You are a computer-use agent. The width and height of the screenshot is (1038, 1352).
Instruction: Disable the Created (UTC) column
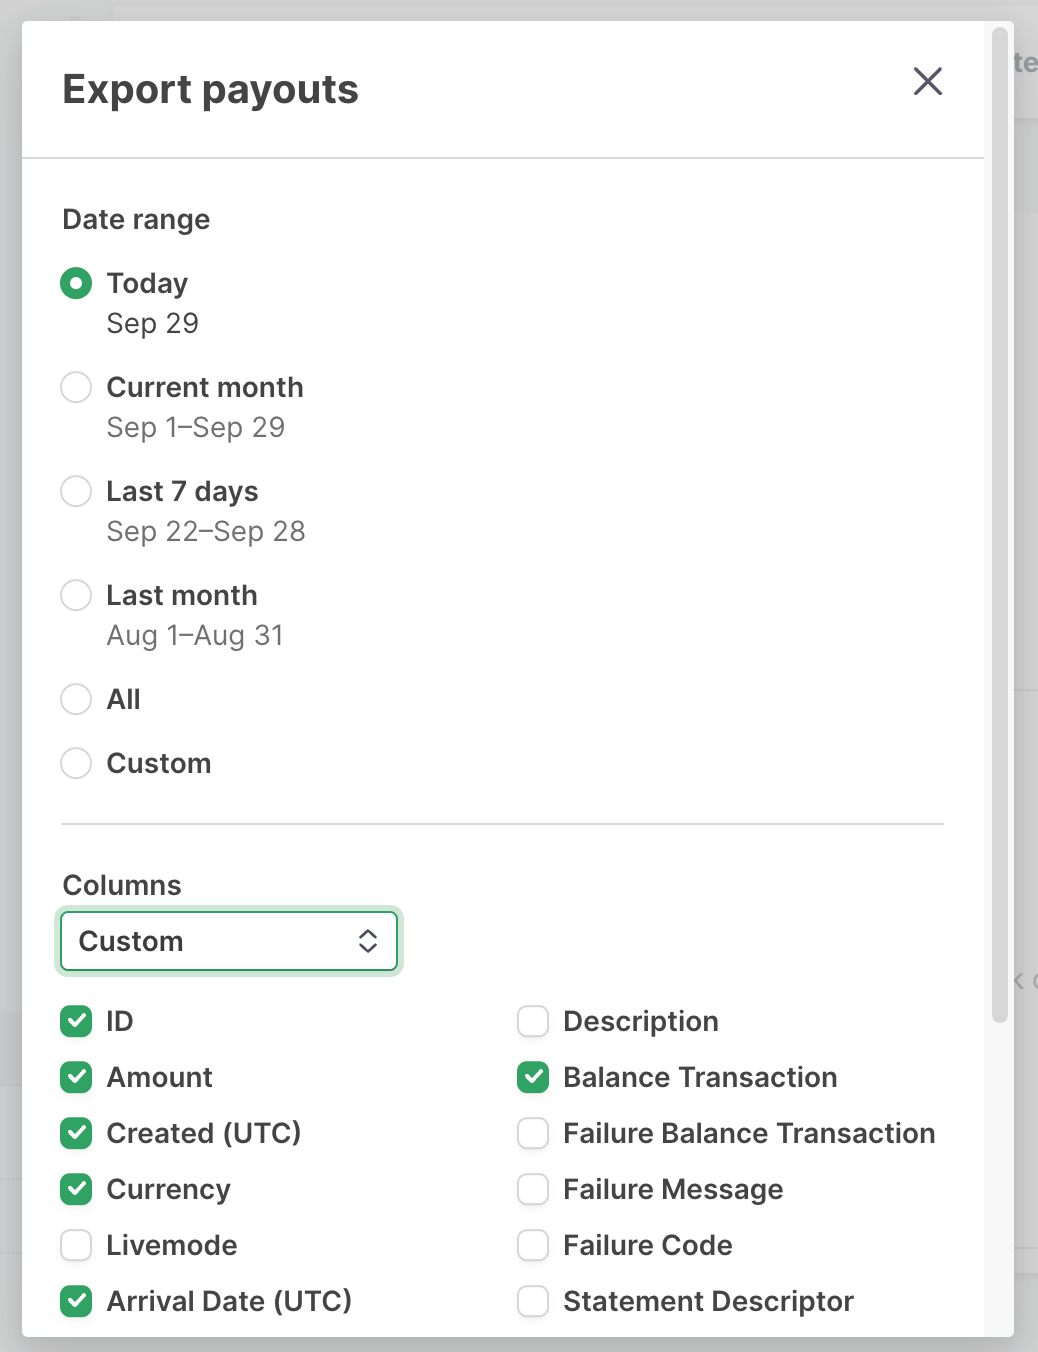click(76, 1133)
